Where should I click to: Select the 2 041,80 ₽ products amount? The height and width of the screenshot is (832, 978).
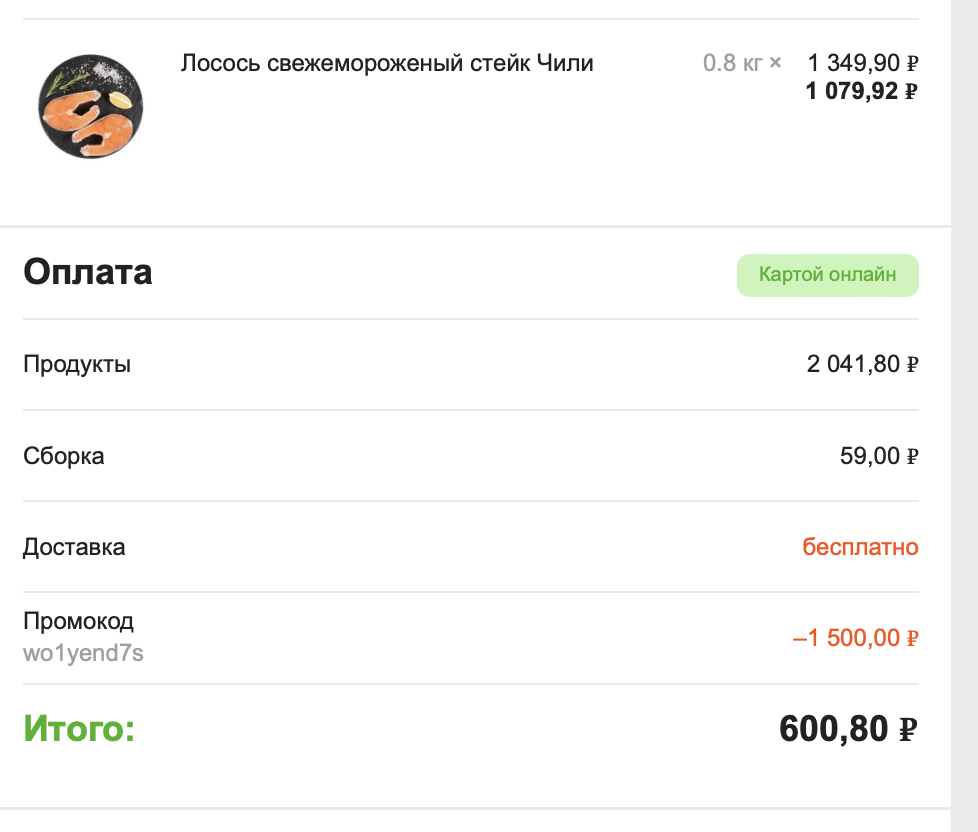tap(863, 364)
